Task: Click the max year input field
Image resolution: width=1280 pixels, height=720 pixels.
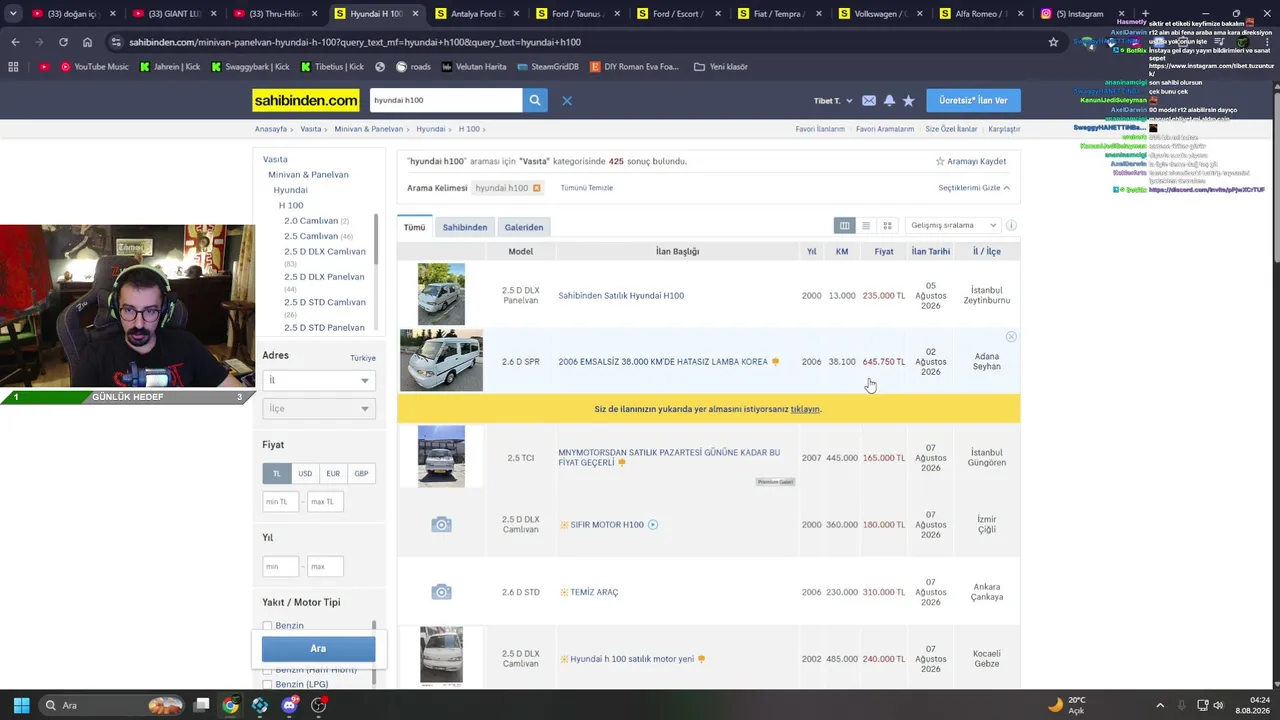Action: tap(325, 566)
